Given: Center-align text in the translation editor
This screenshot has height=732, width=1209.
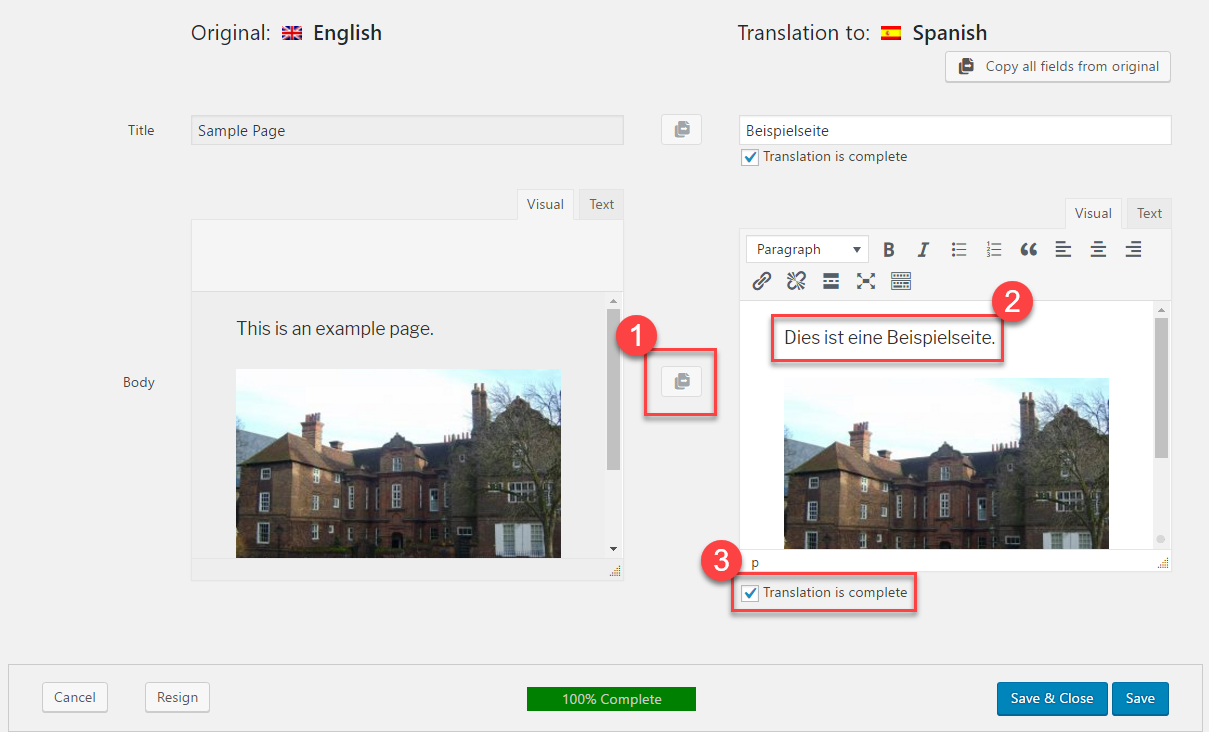Looking at the screenshot, I should click(x=1098, y=250).
